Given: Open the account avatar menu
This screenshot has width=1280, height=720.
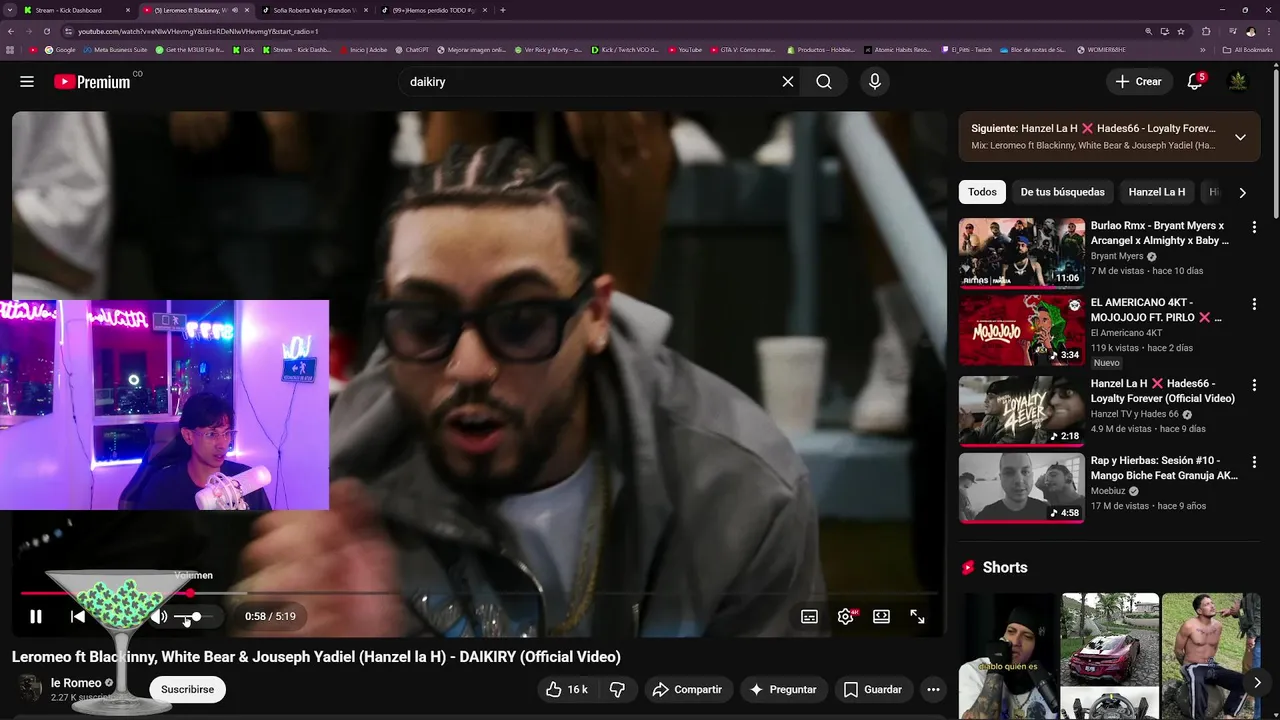Looking at the screenshot, I should 1238,82.
